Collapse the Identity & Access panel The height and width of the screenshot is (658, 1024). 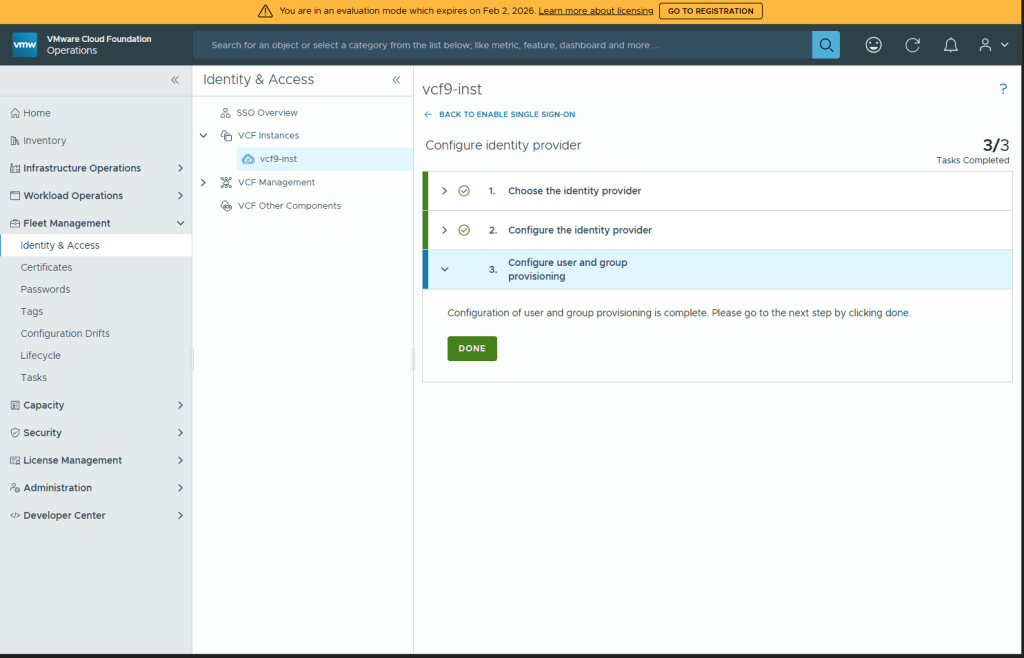[x=396, y=80]
